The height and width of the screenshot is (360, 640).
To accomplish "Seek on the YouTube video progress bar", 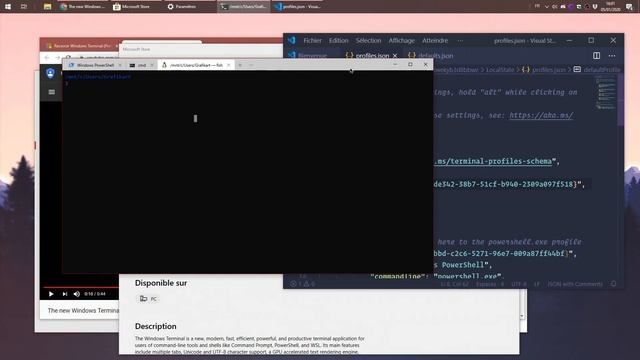I will 81,287.
